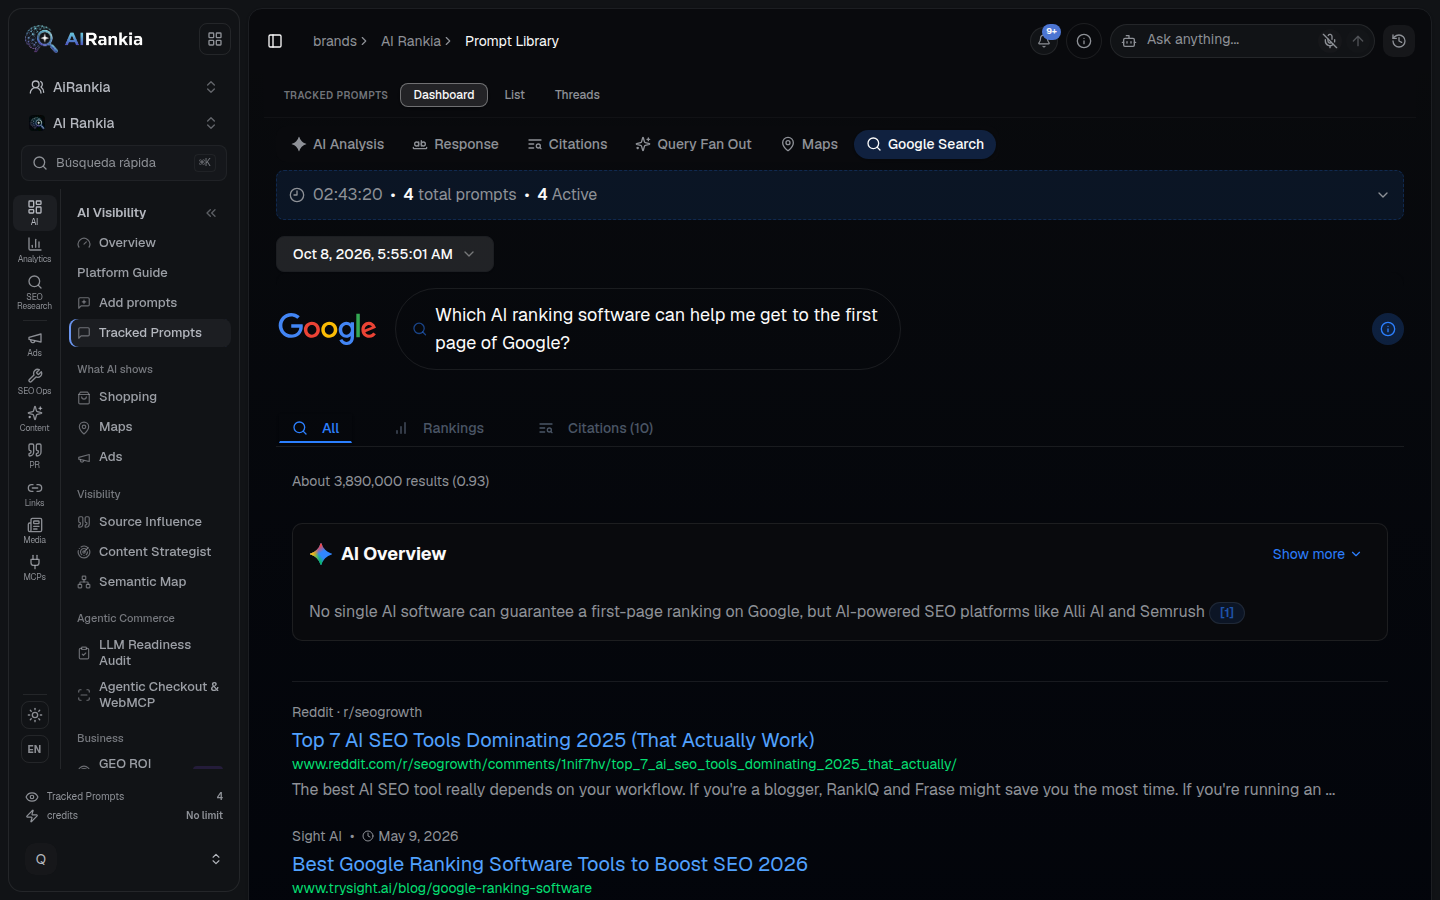
Task: Open the app grid icon beside AIRankia logo
Action: (214, 39)
